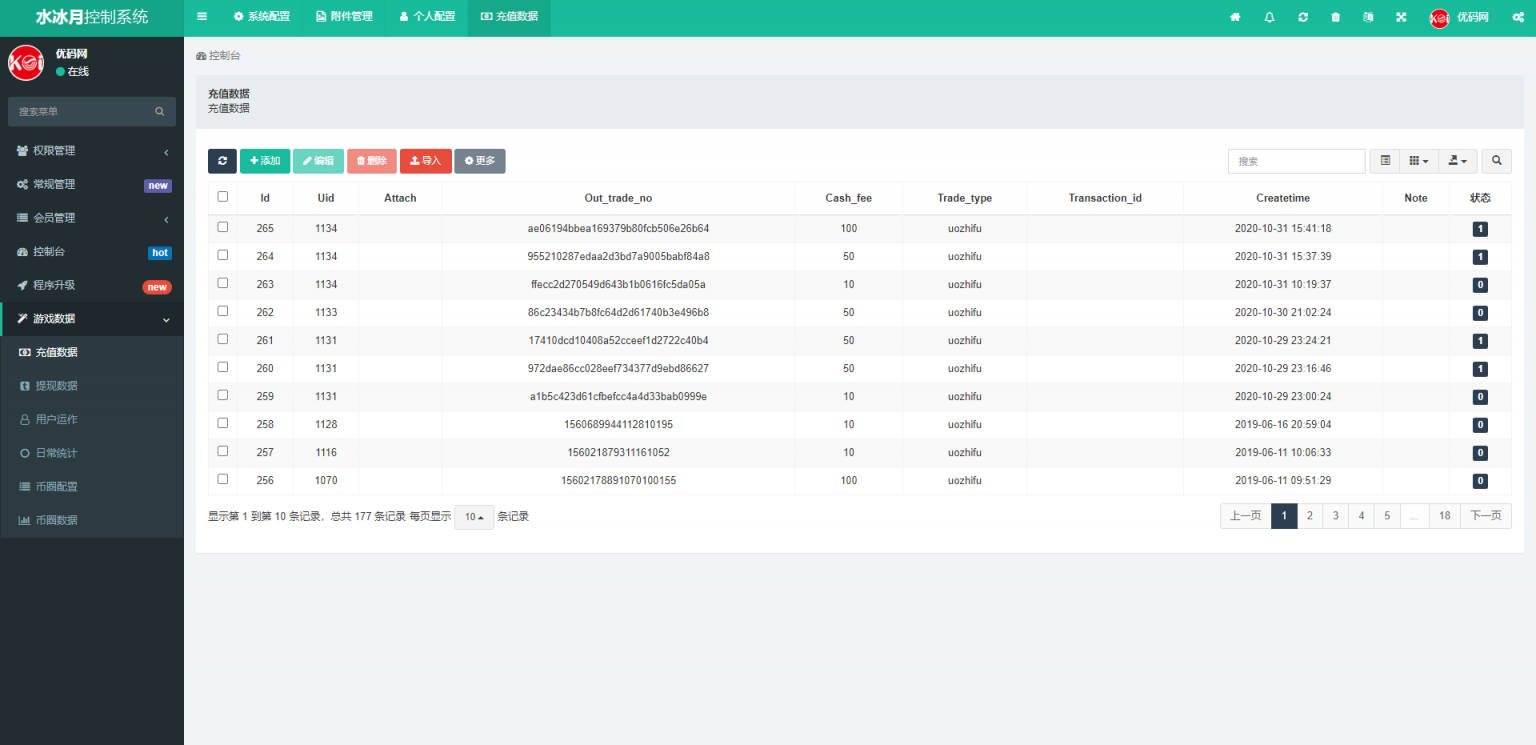Click 下一页 pagination button
The height and width of the screenshot is (745, 1536).
pyautogui.click(x=1485, y=516)
